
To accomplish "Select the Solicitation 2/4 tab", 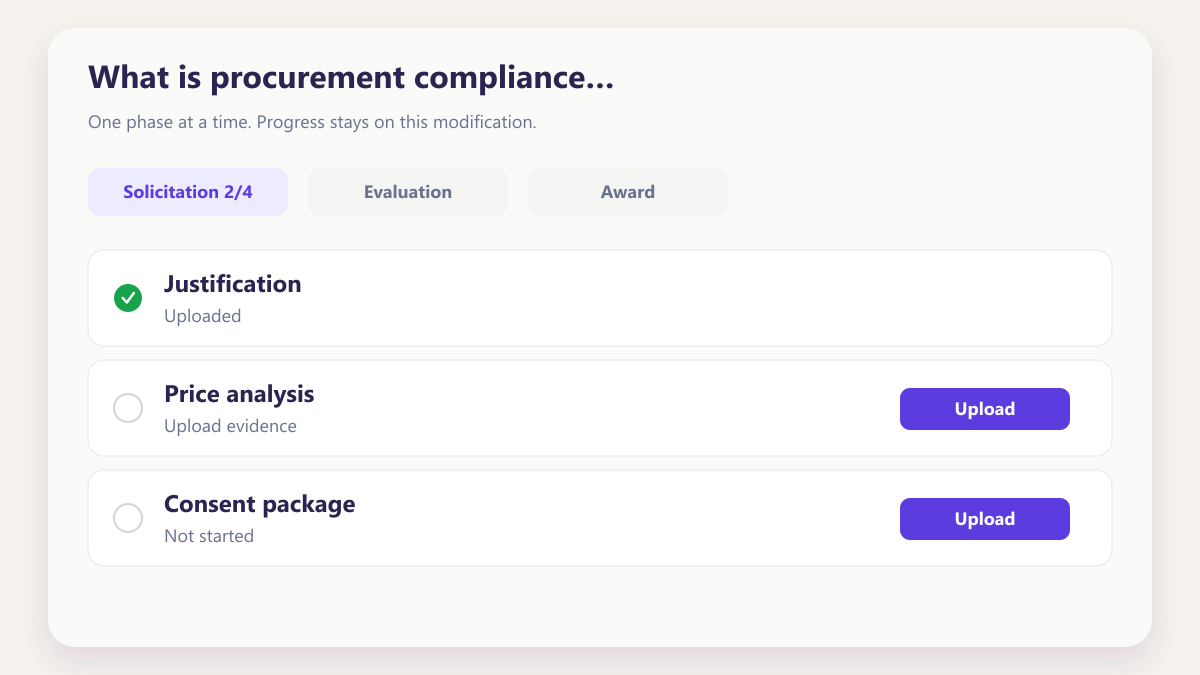I will pos(188,192).
